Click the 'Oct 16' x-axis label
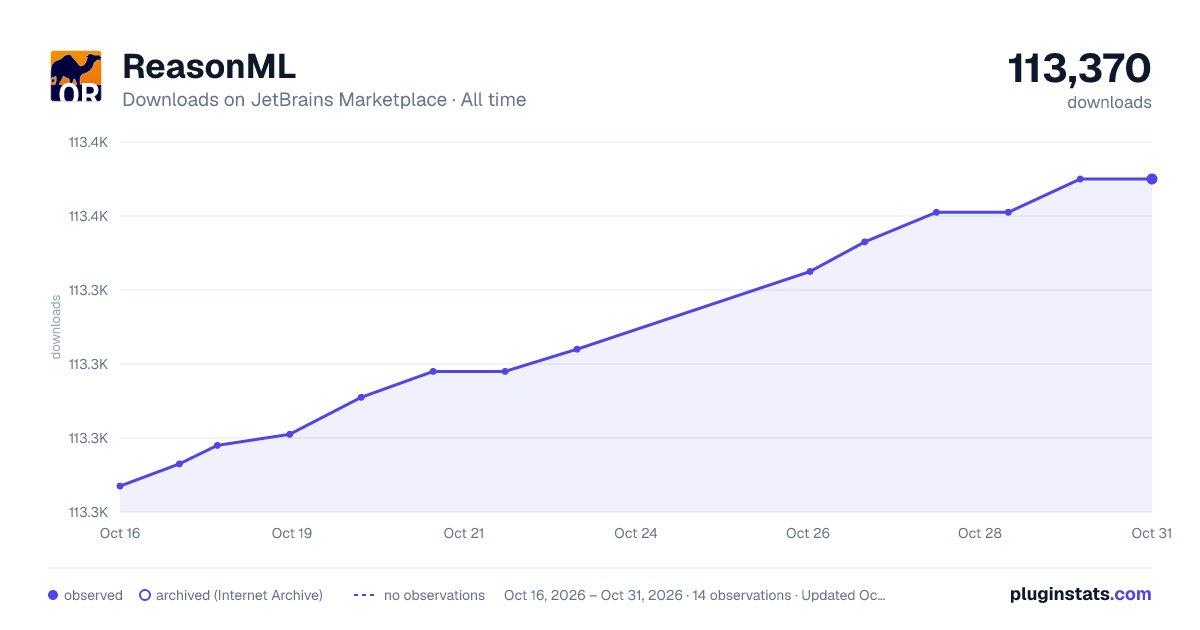This screenshot has height=630, width=1200. [120, 533]
